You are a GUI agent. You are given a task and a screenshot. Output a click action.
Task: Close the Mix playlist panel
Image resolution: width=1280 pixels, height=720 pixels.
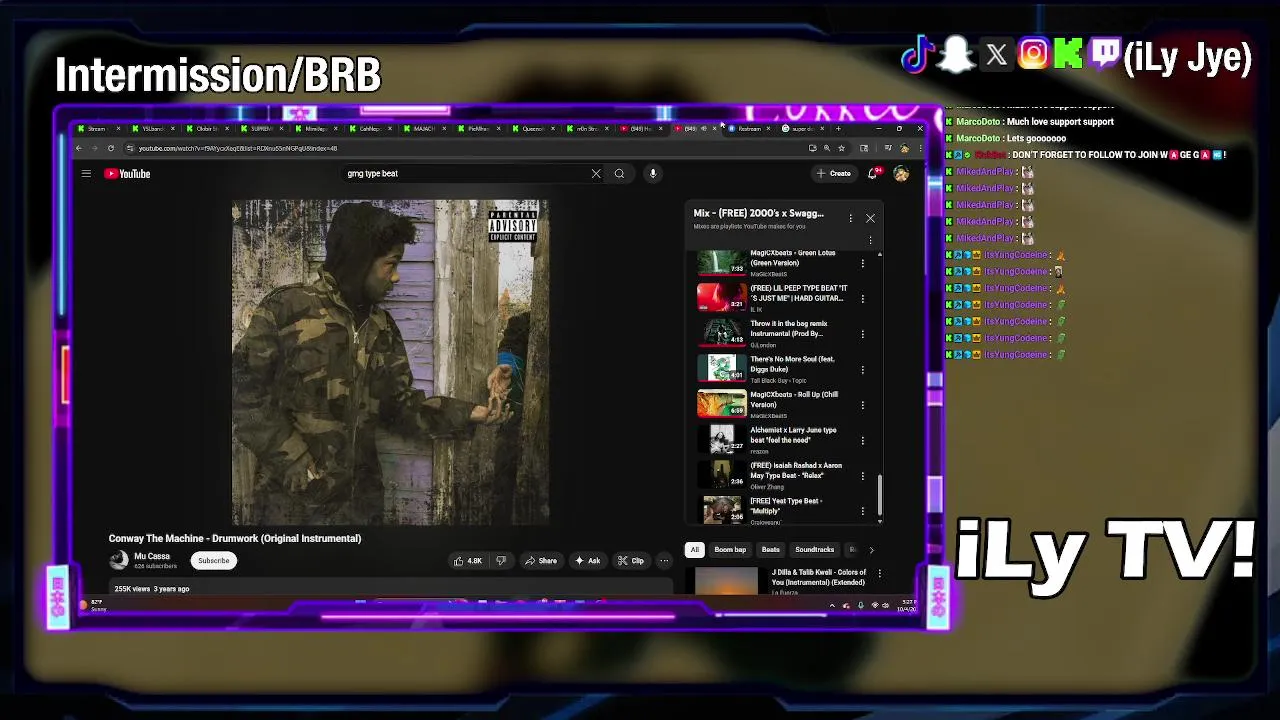[x=870, y=218]
